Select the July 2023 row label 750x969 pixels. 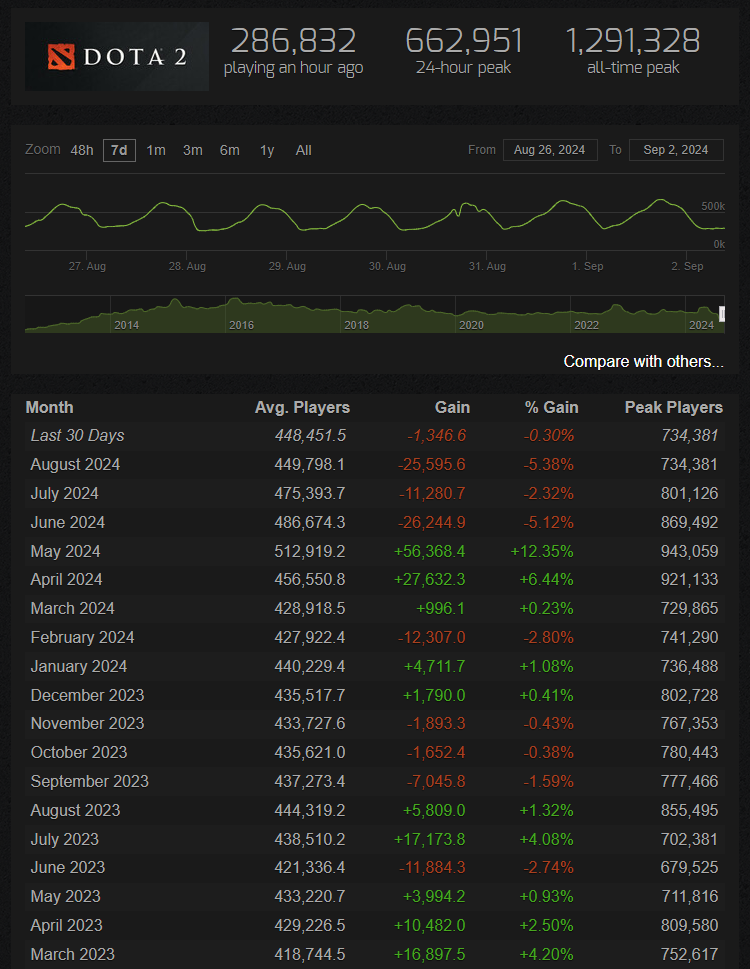click(64, 839)
